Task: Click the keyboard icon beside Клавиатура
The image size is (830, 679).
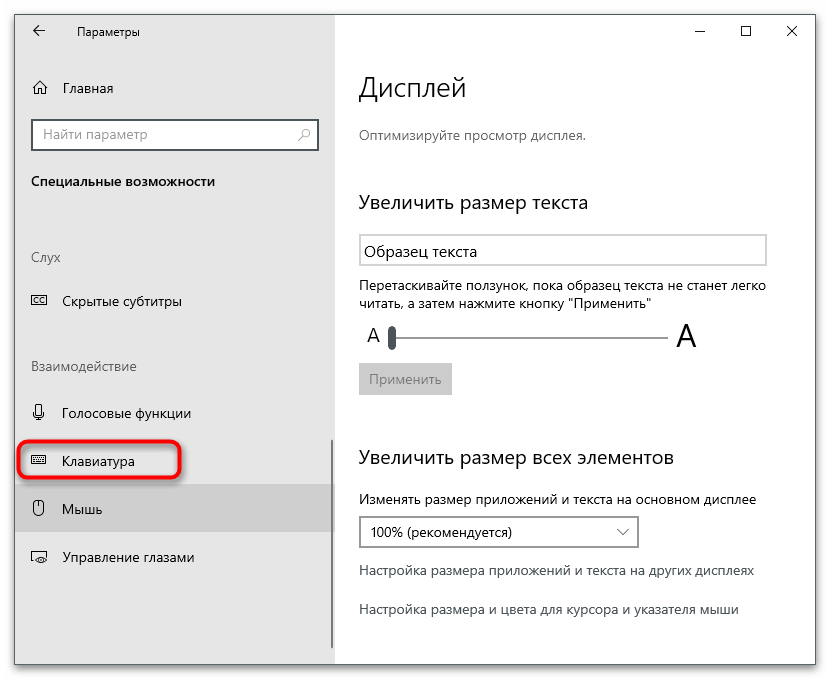Action: [39, 460]
